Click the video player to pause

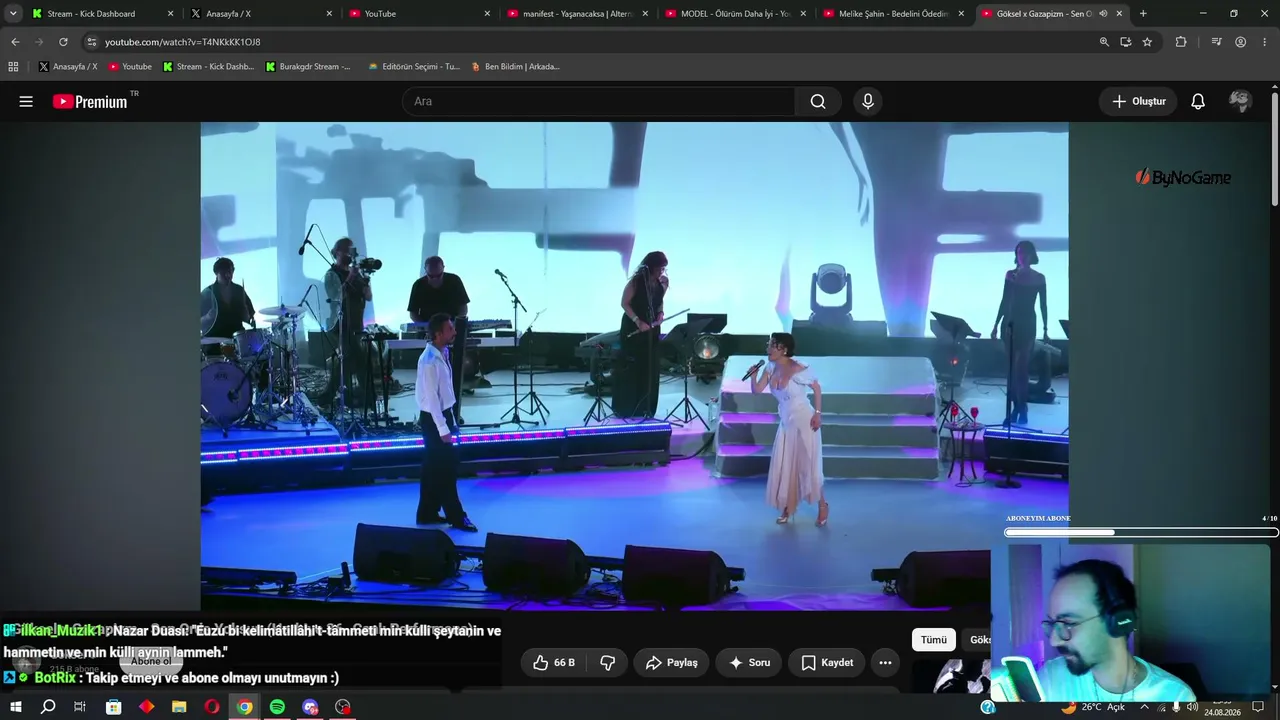point(634,366)
